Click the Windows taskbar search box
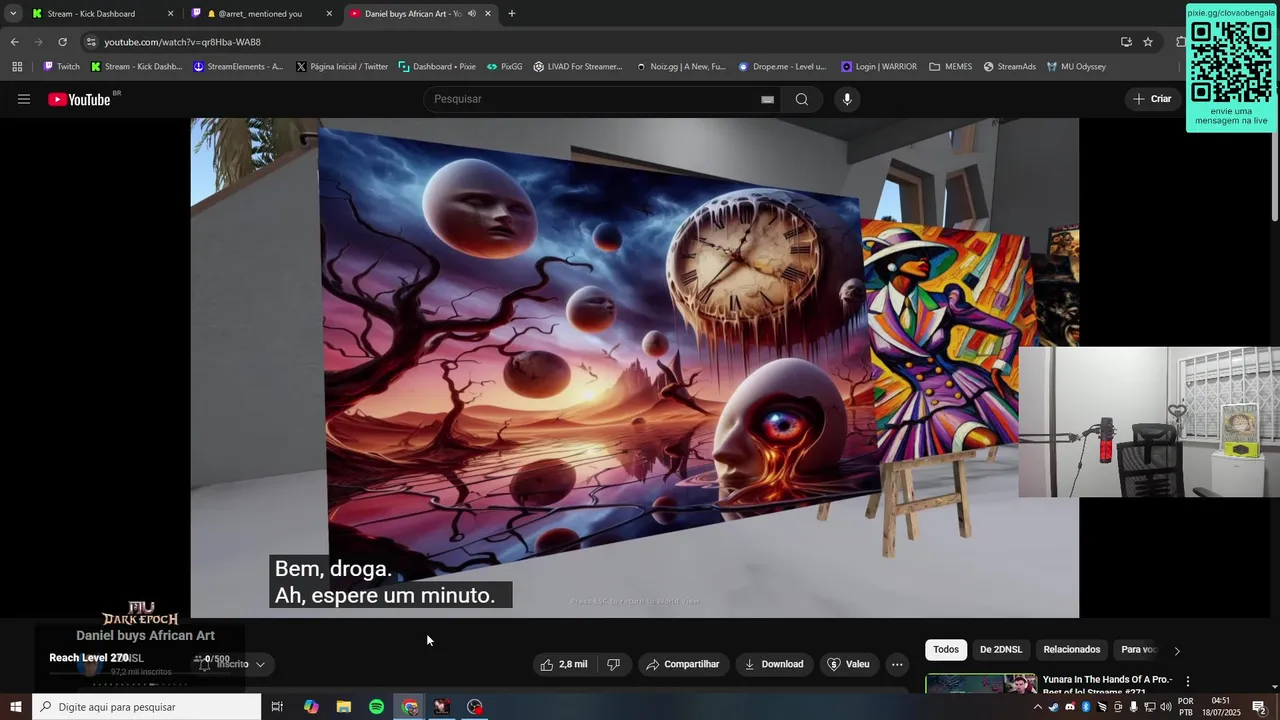Image resolution: width=1280 pixels, height=720 pixels. pyautogui.click(x=146, y=707)
